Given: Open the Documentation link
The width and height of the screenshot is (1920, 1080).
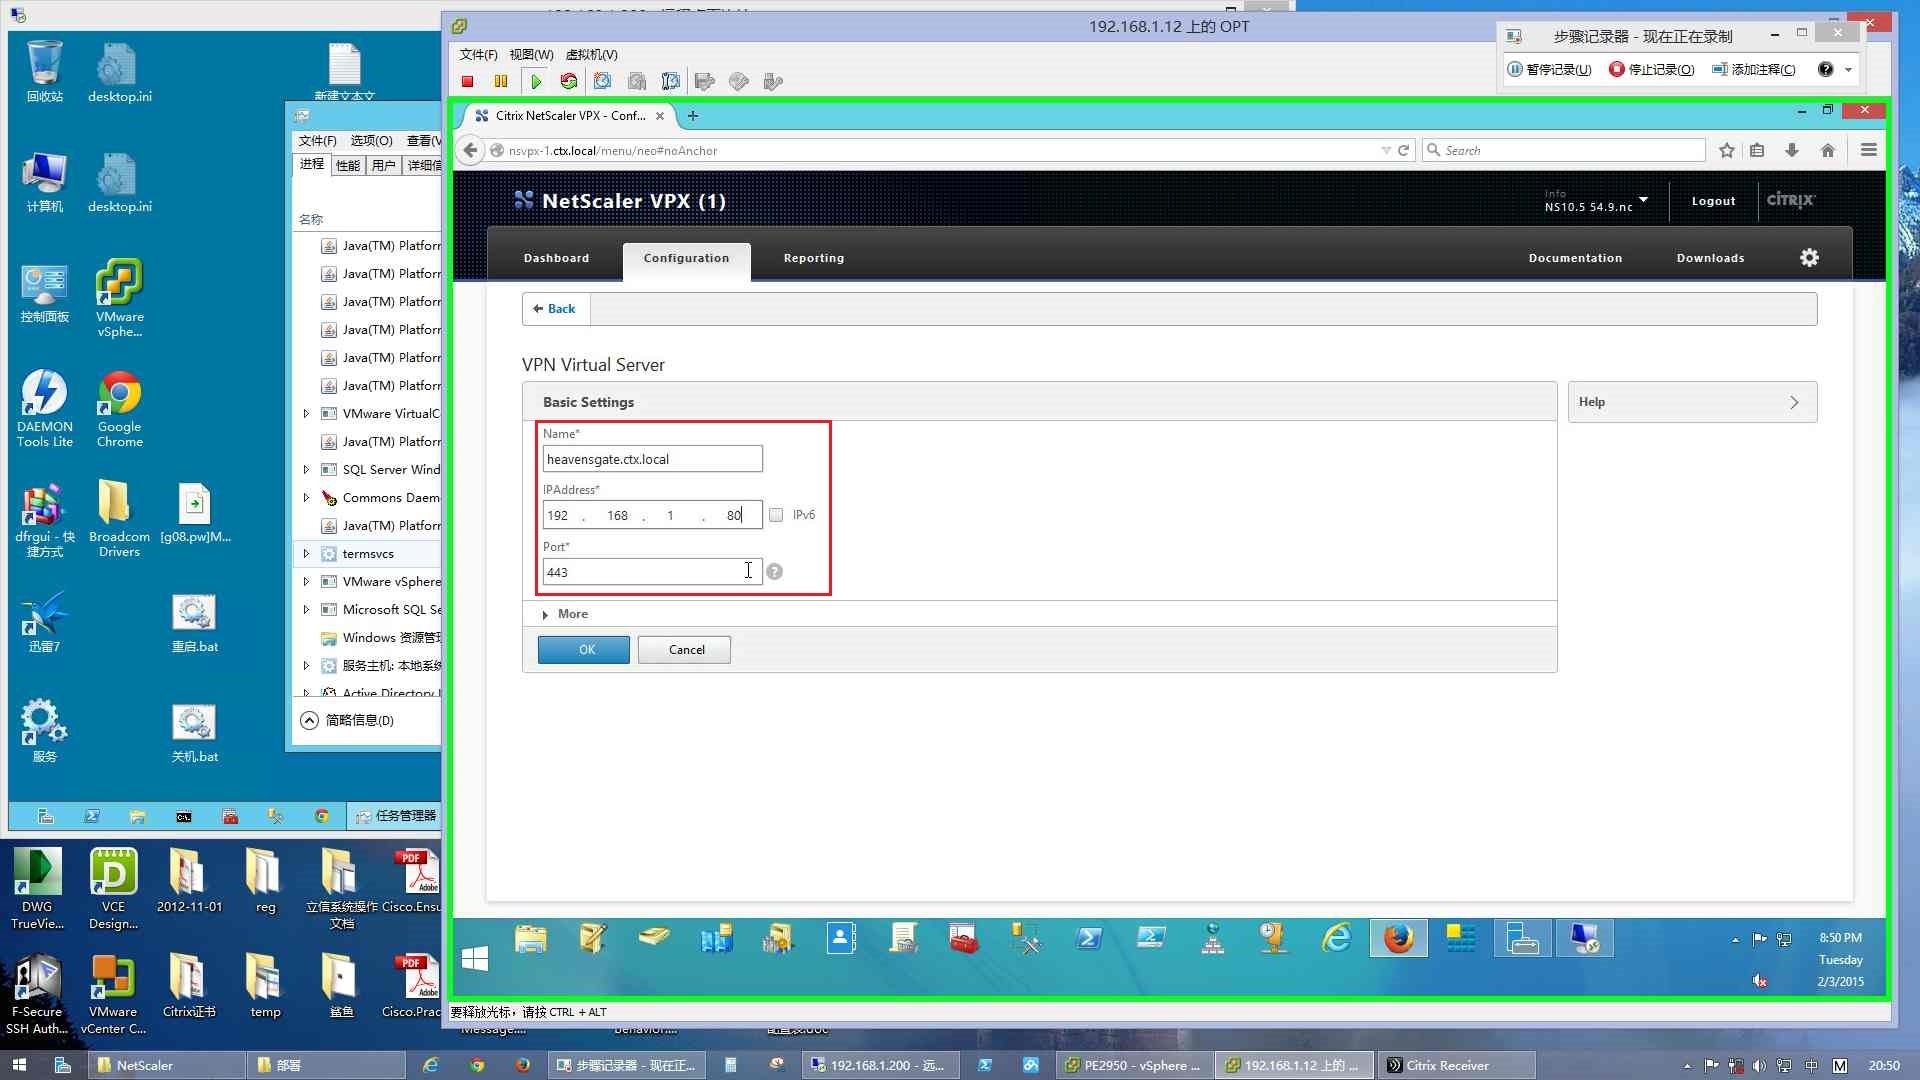Looking at the screenshot, I should click(1575, 259).
